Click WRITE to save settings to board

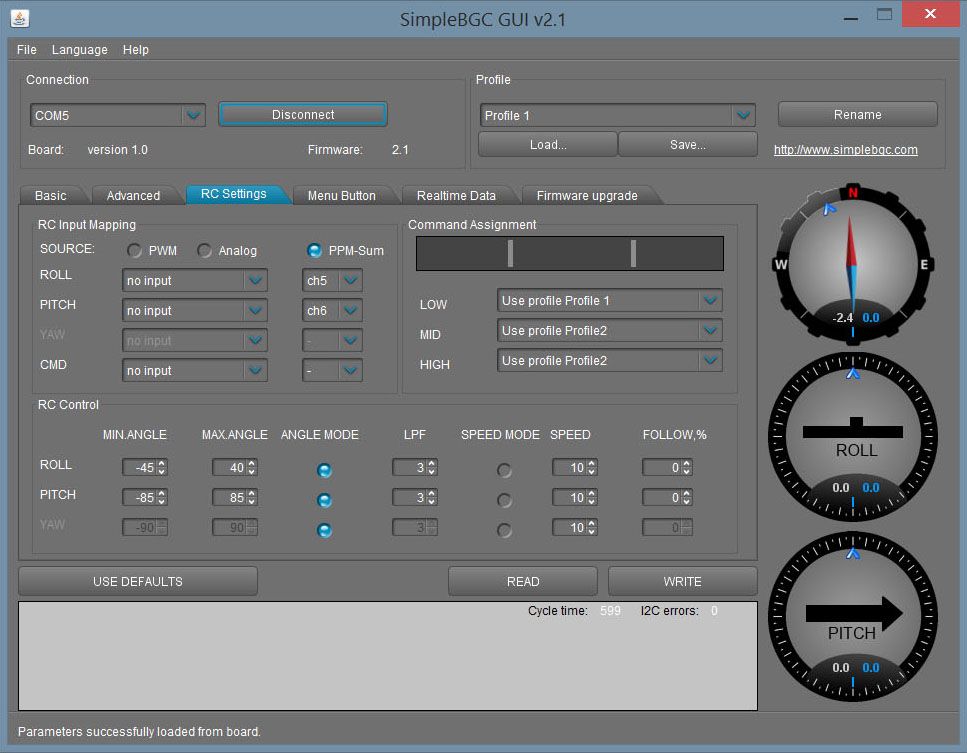683,581
